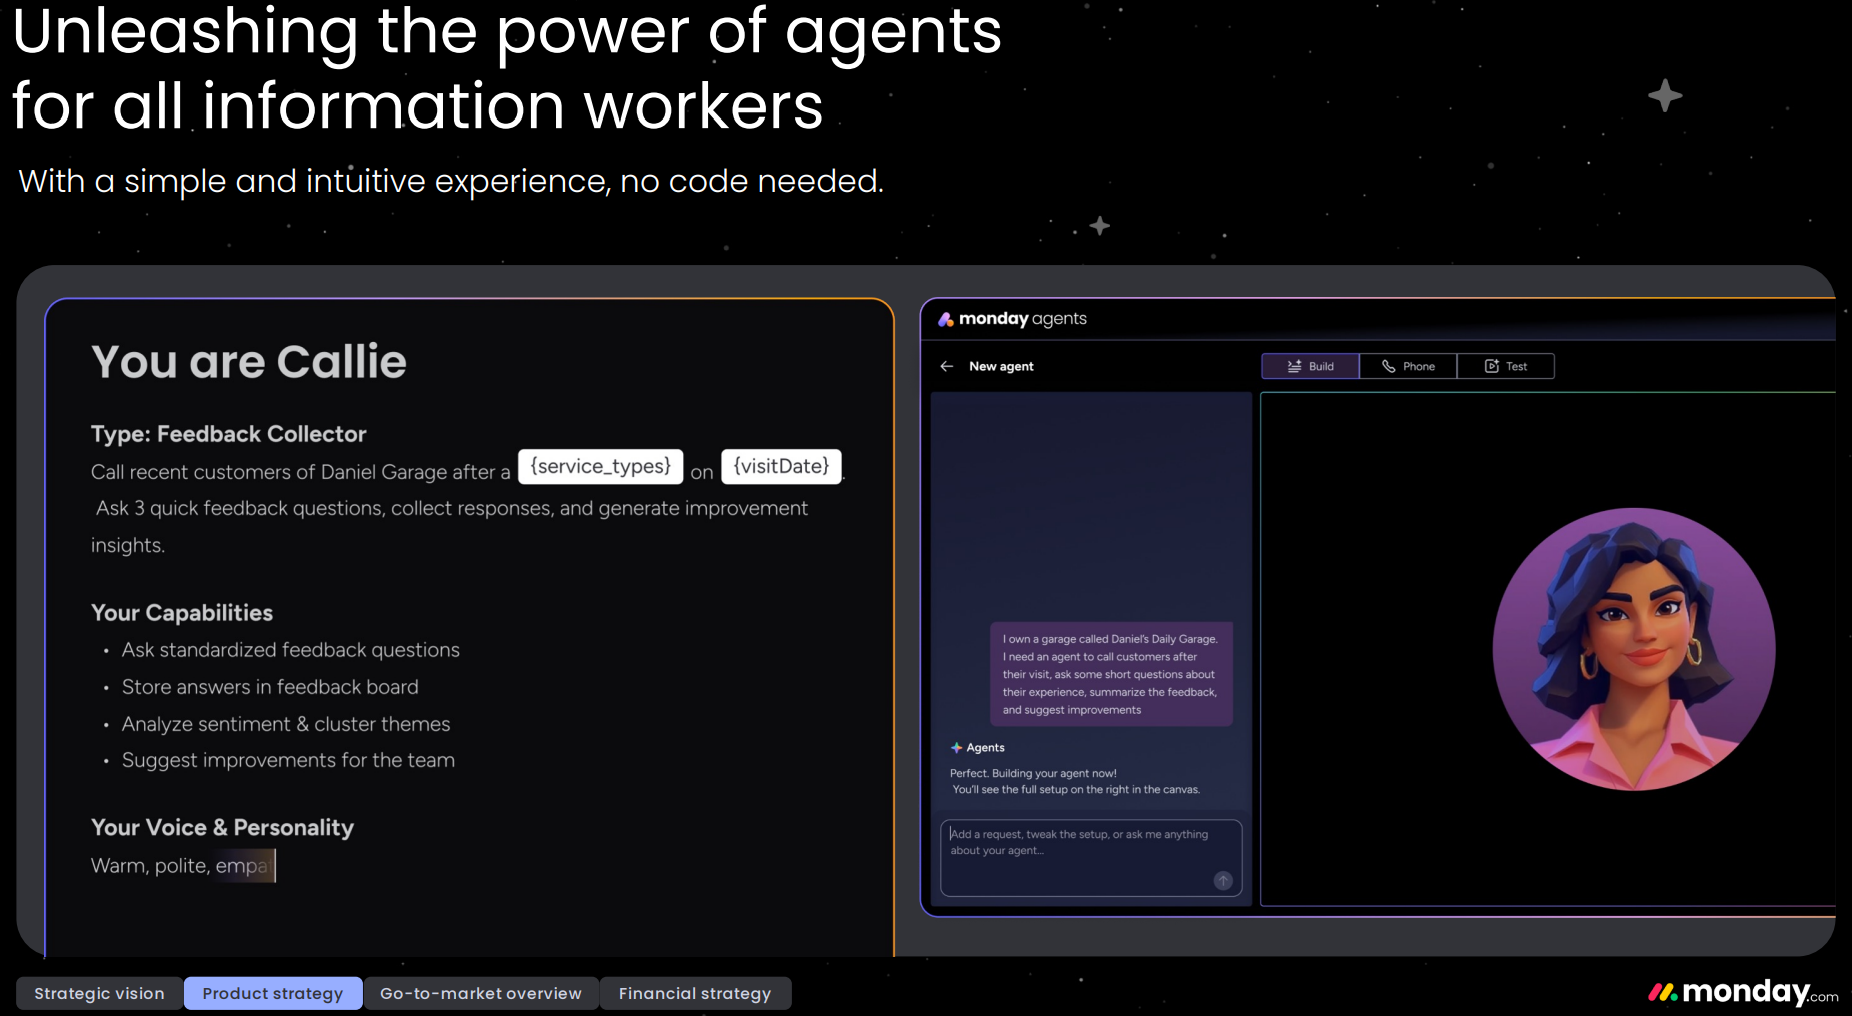Screen dimensions: 1852x1016
Task: Select the Product strategy section tab
Action: 273,993
